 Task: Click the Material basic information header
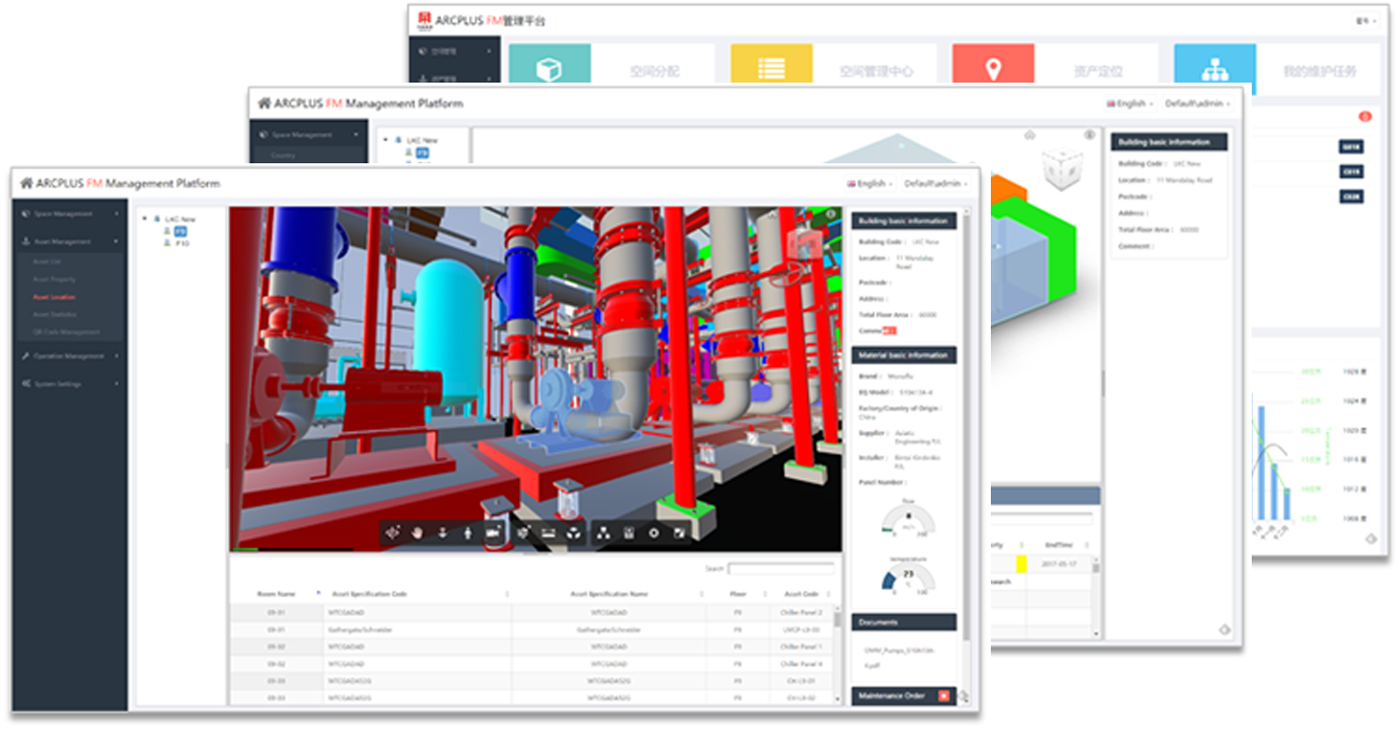click(x=904, y=355)
